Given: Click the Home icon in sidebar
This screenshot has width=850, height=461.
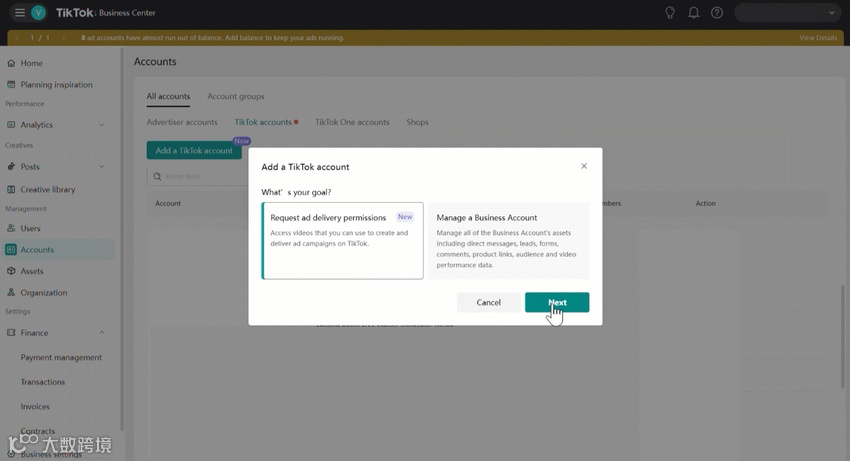Looking at the screenshot, I should point(11,63).
